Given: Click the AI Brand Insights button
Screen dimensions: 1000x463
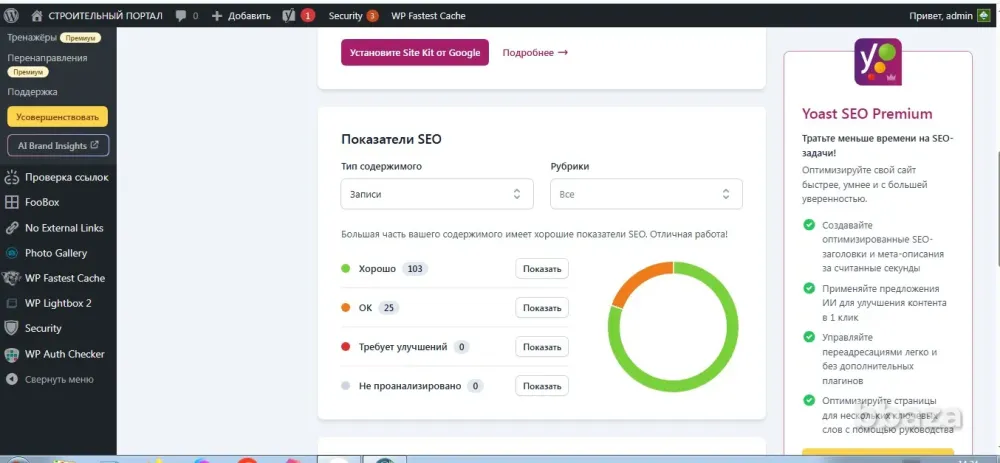Looking at the screenshot, I should click(58, 145).
